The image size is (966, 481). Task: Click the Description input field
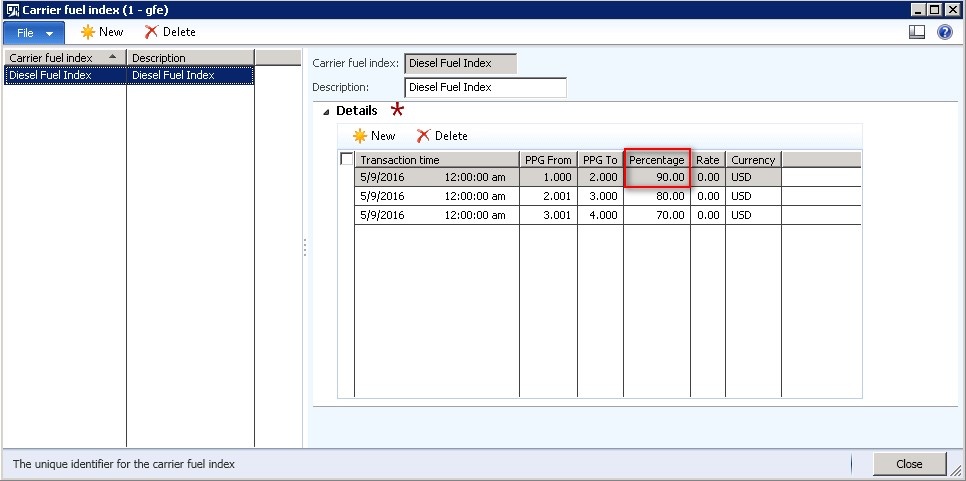(485, 87)
